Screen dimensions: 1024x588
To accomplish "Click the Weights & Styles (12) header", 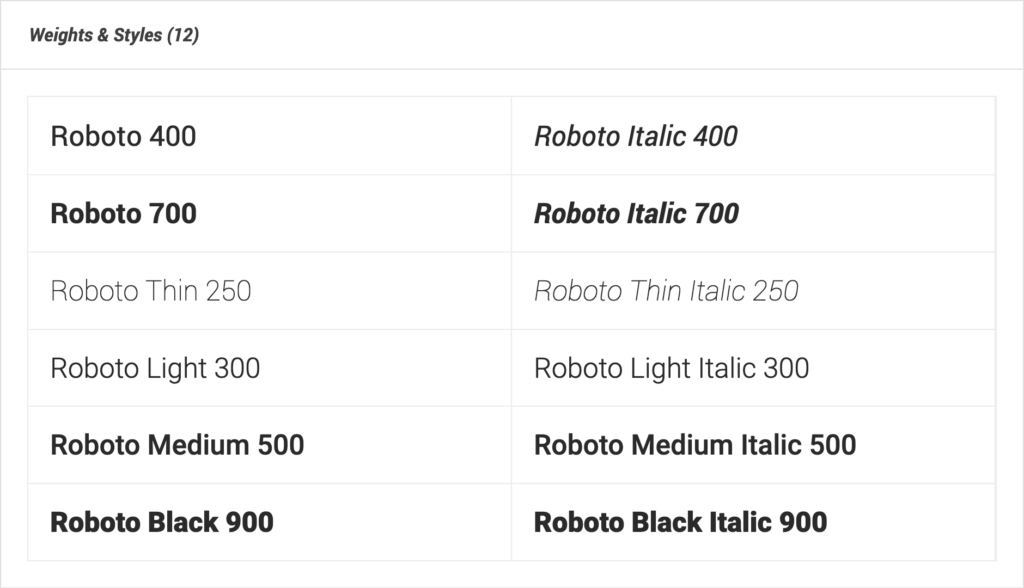I will click(113, 36).
